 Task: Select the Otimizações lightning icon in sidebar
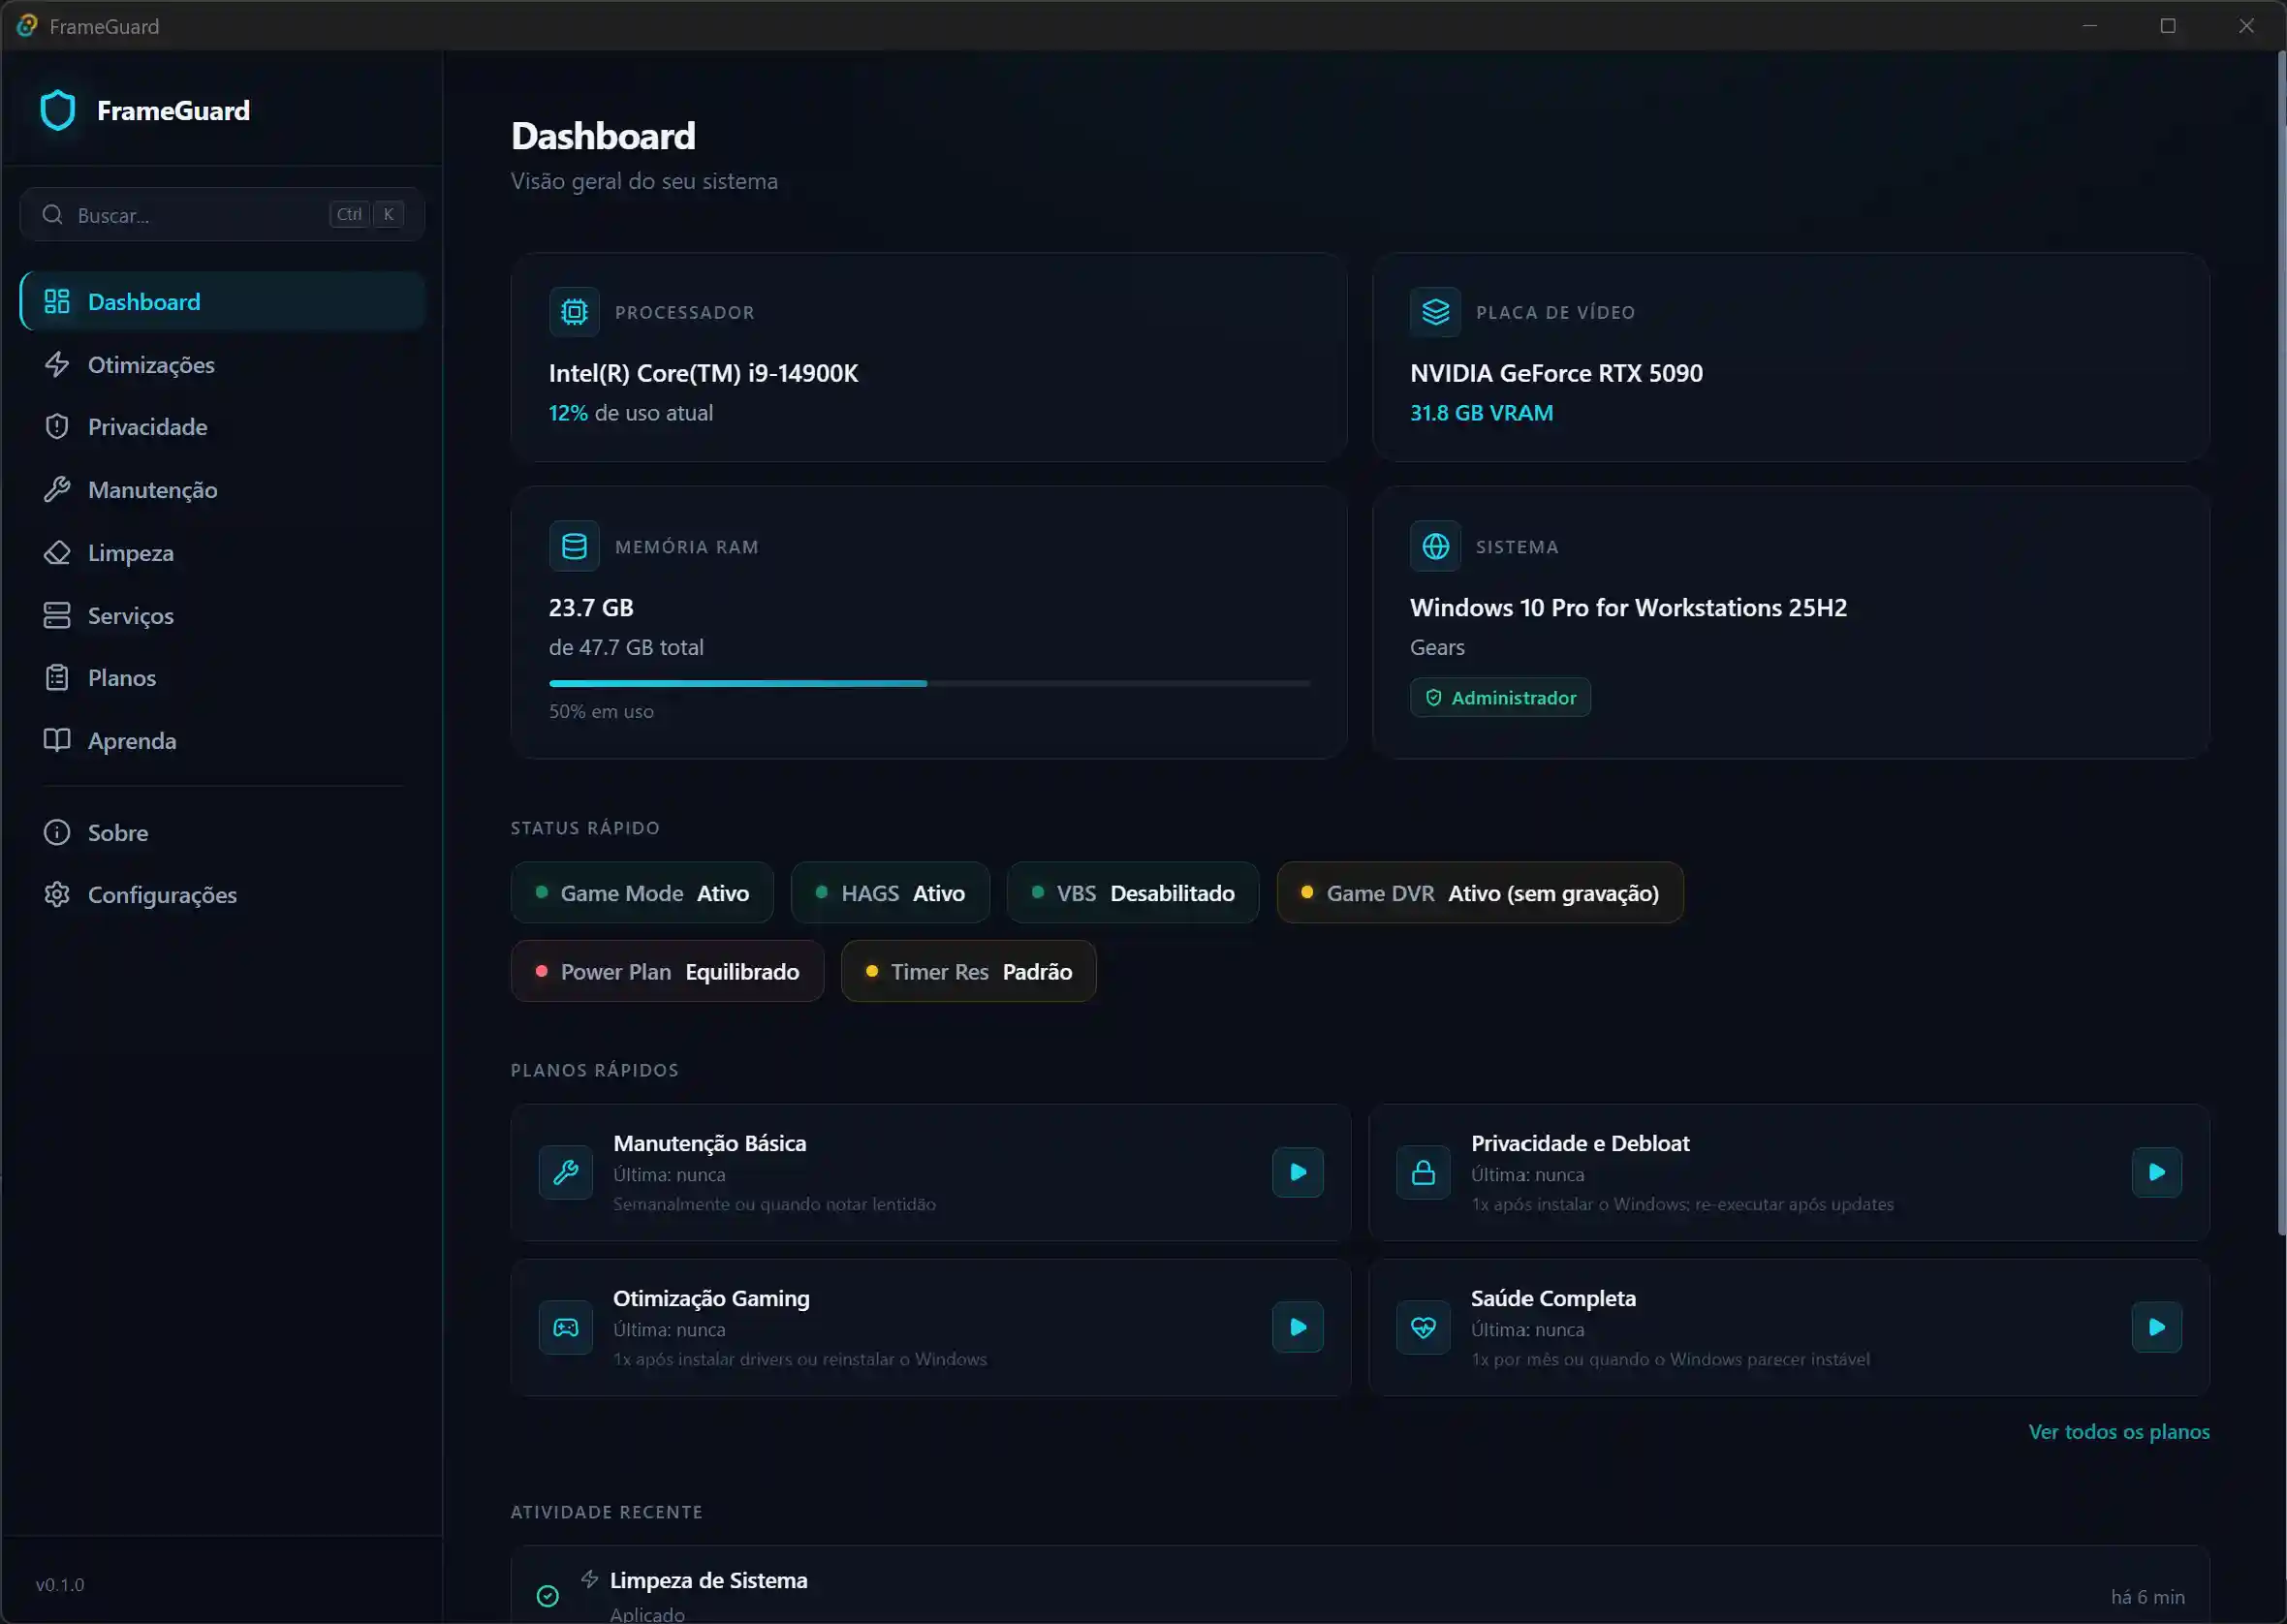(x=57, y=364)
